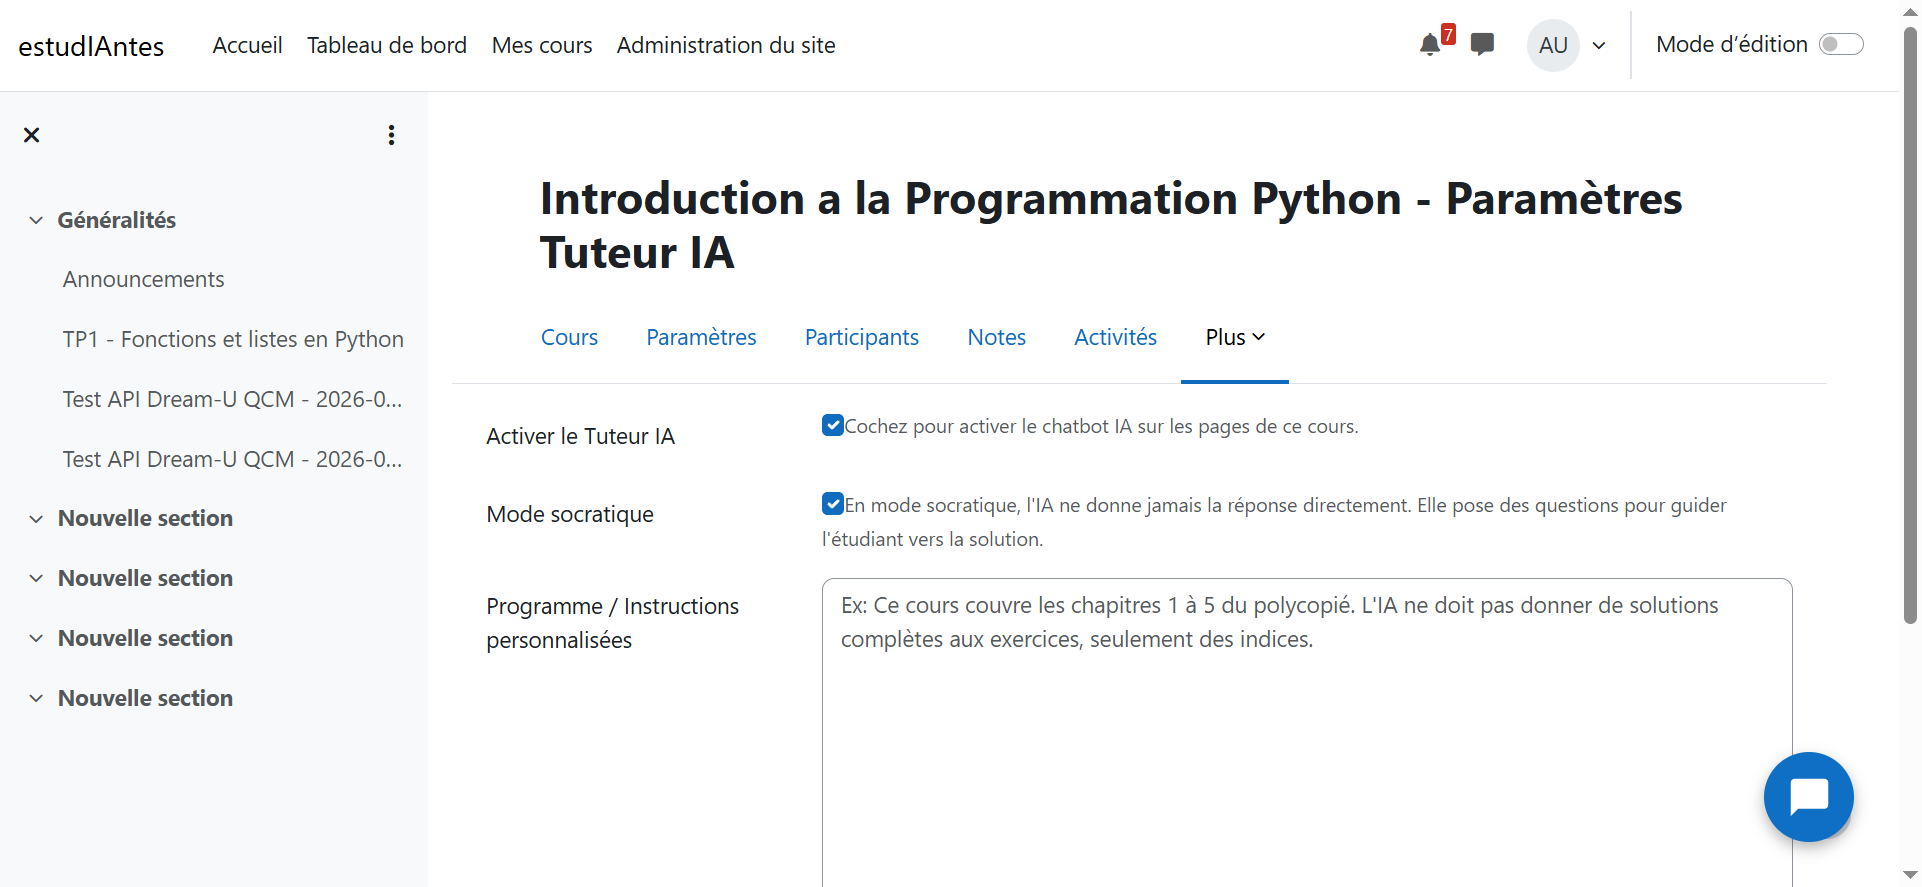Uncheck Mode socratique checkbox
Image resolution: width=1922 pixels, height=887 pixels.
coord(833,504)
